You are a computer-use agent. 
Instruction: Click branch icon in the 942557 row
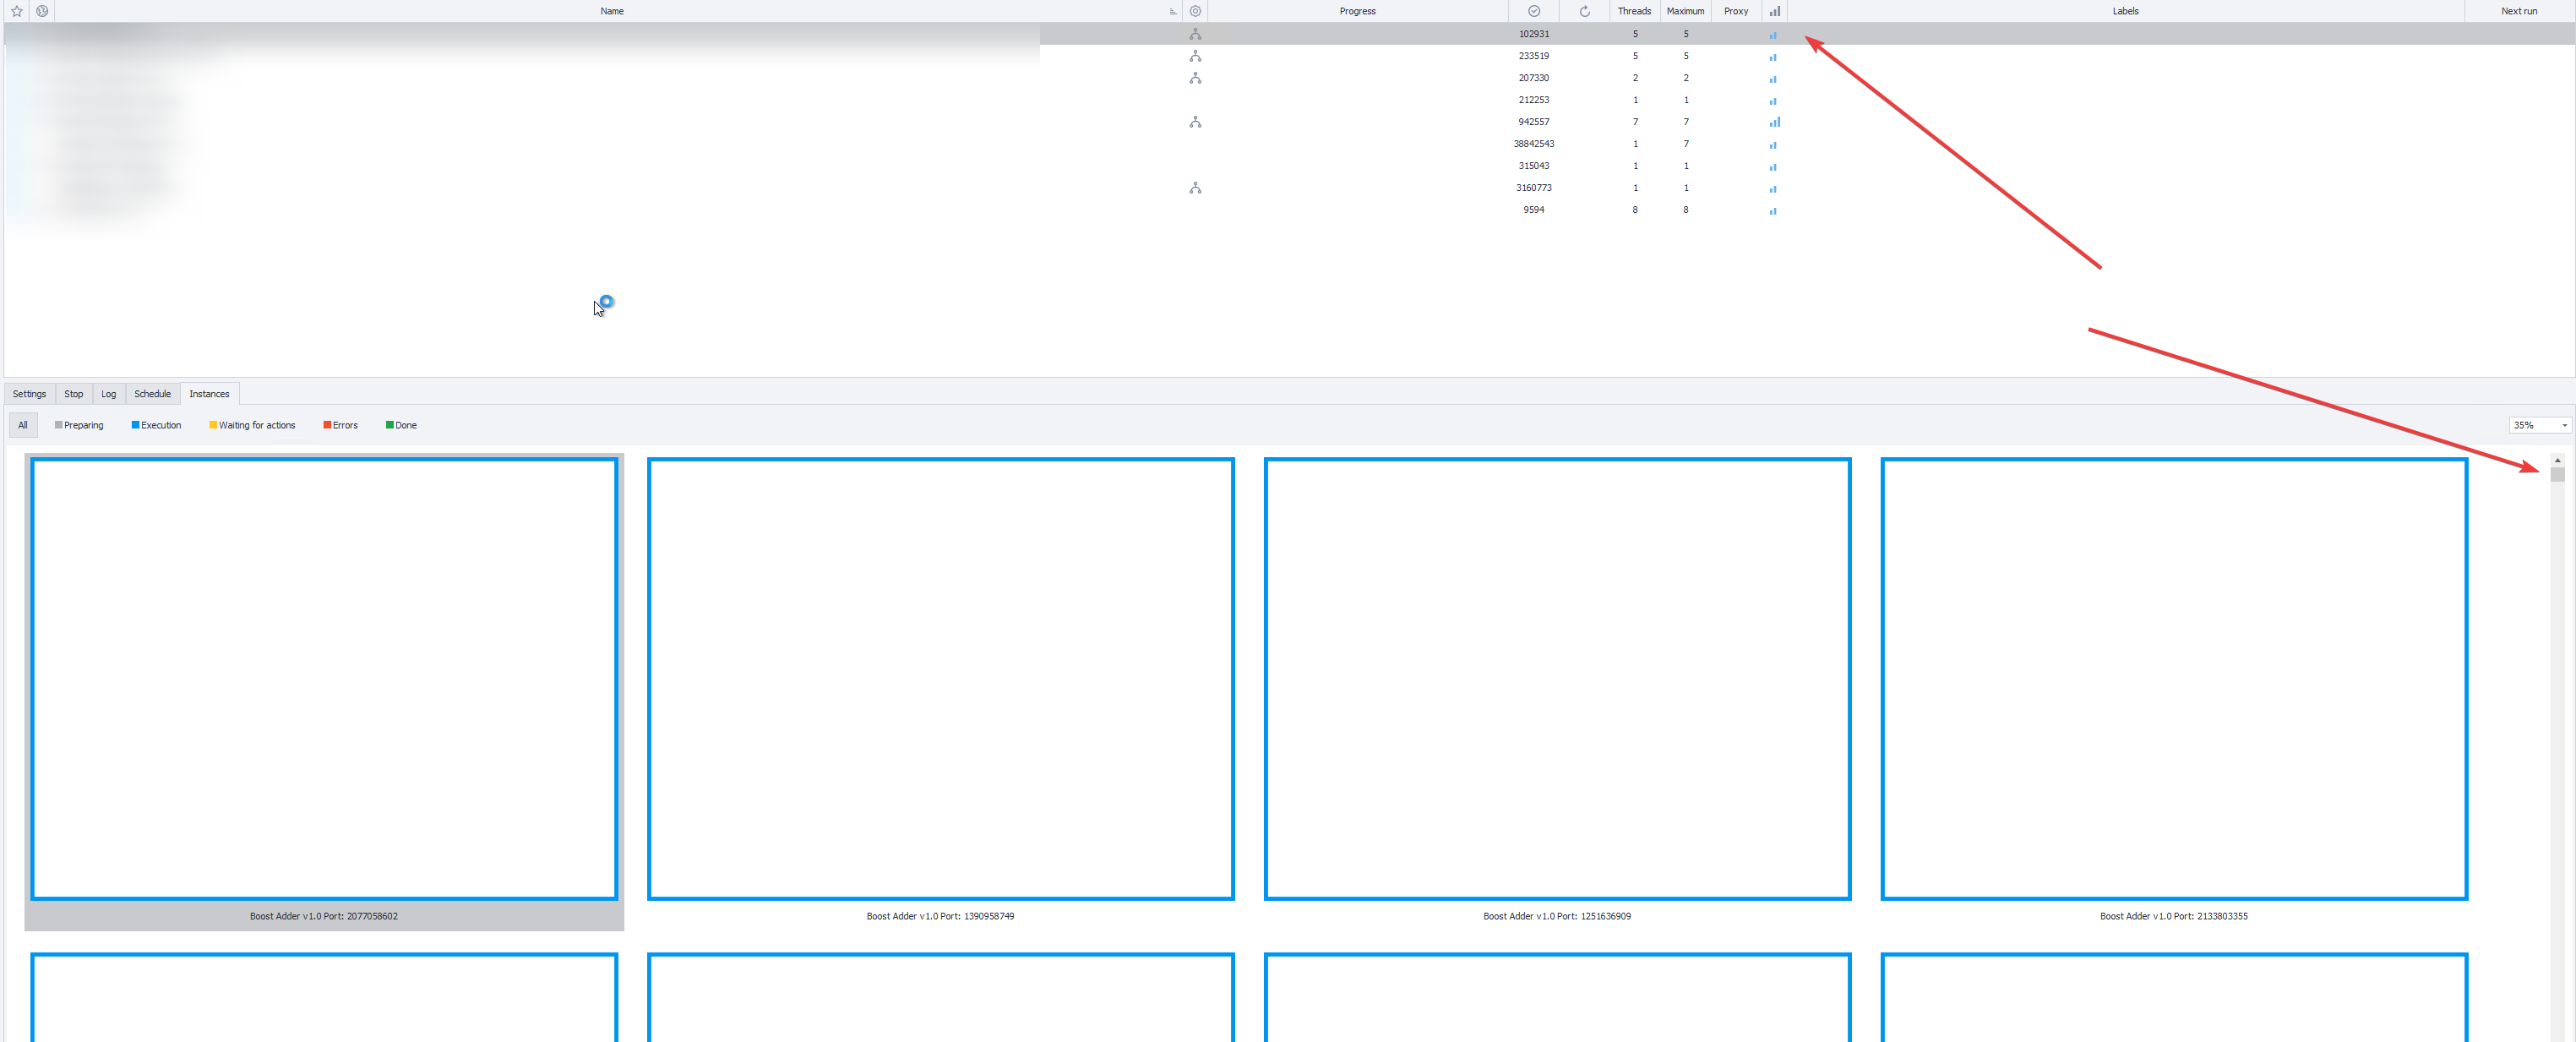1195,122
